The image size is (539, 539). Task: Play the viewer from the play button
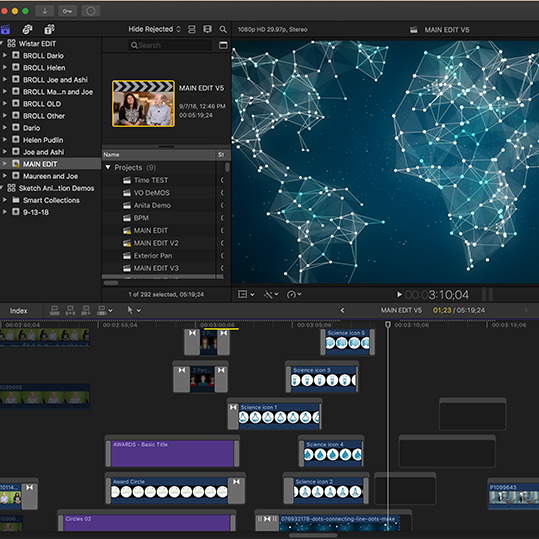(x=399, y=295)
